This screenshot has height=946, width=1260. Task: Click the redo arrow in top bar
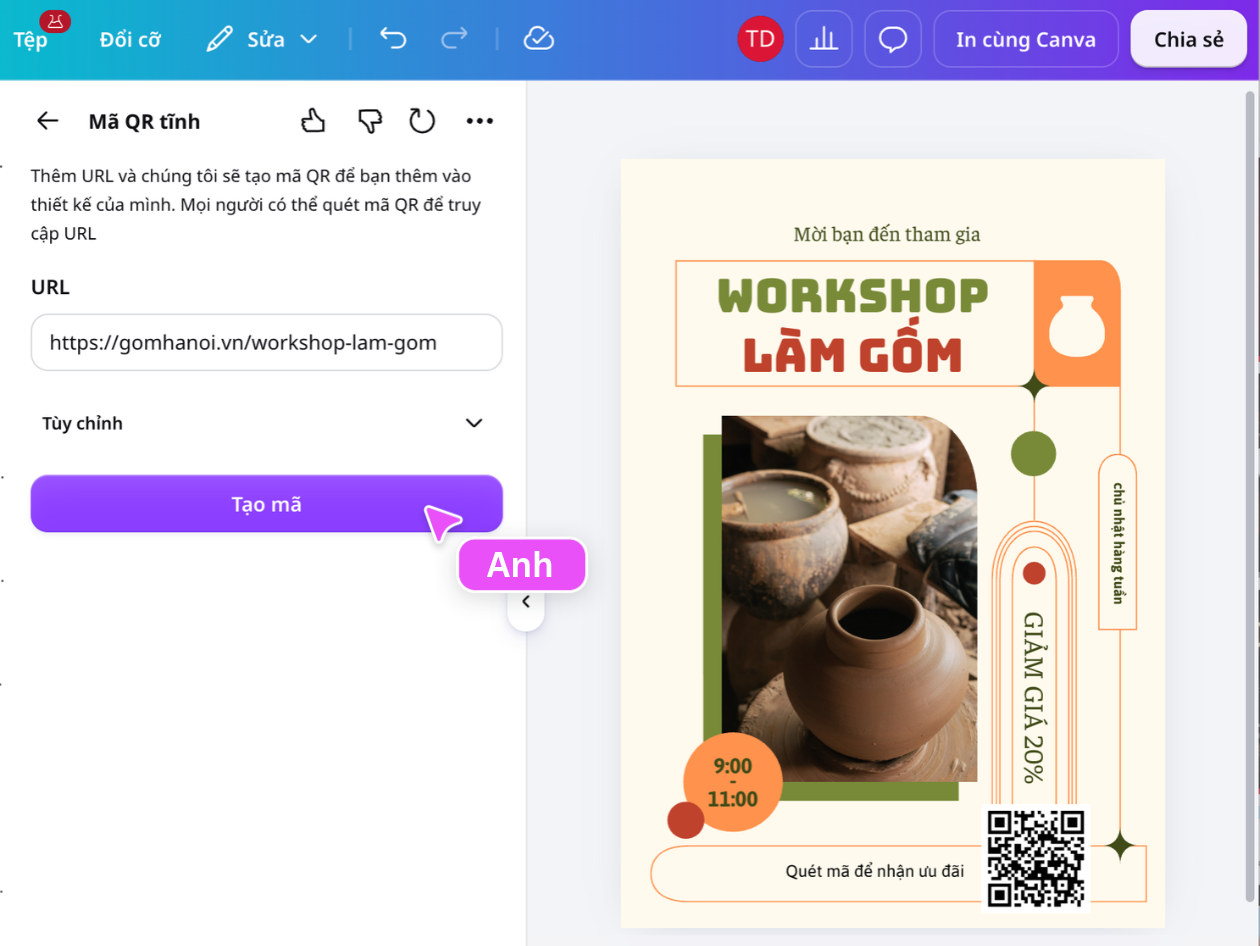point(454,39)
